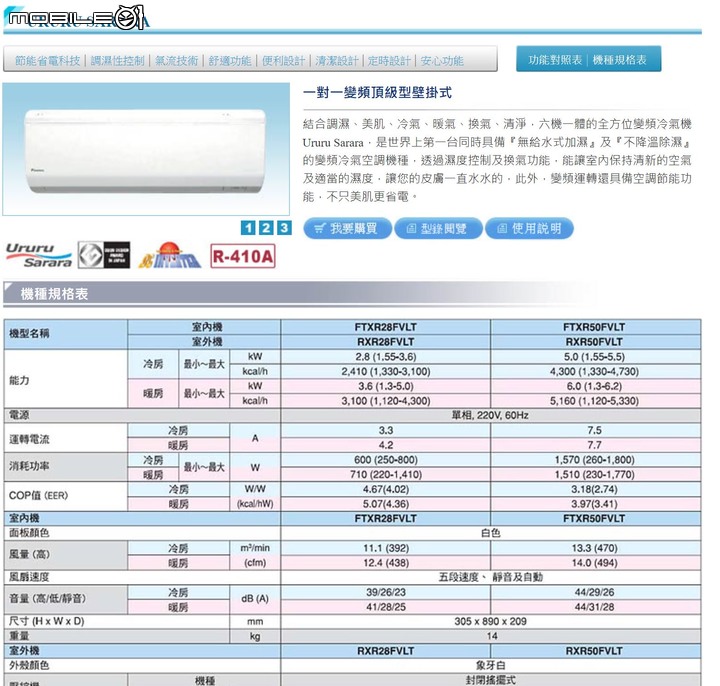The height and width of the screenshot is (686, 720).
Task: Click the COP value 3.18(2.74)
Action: 594,489
